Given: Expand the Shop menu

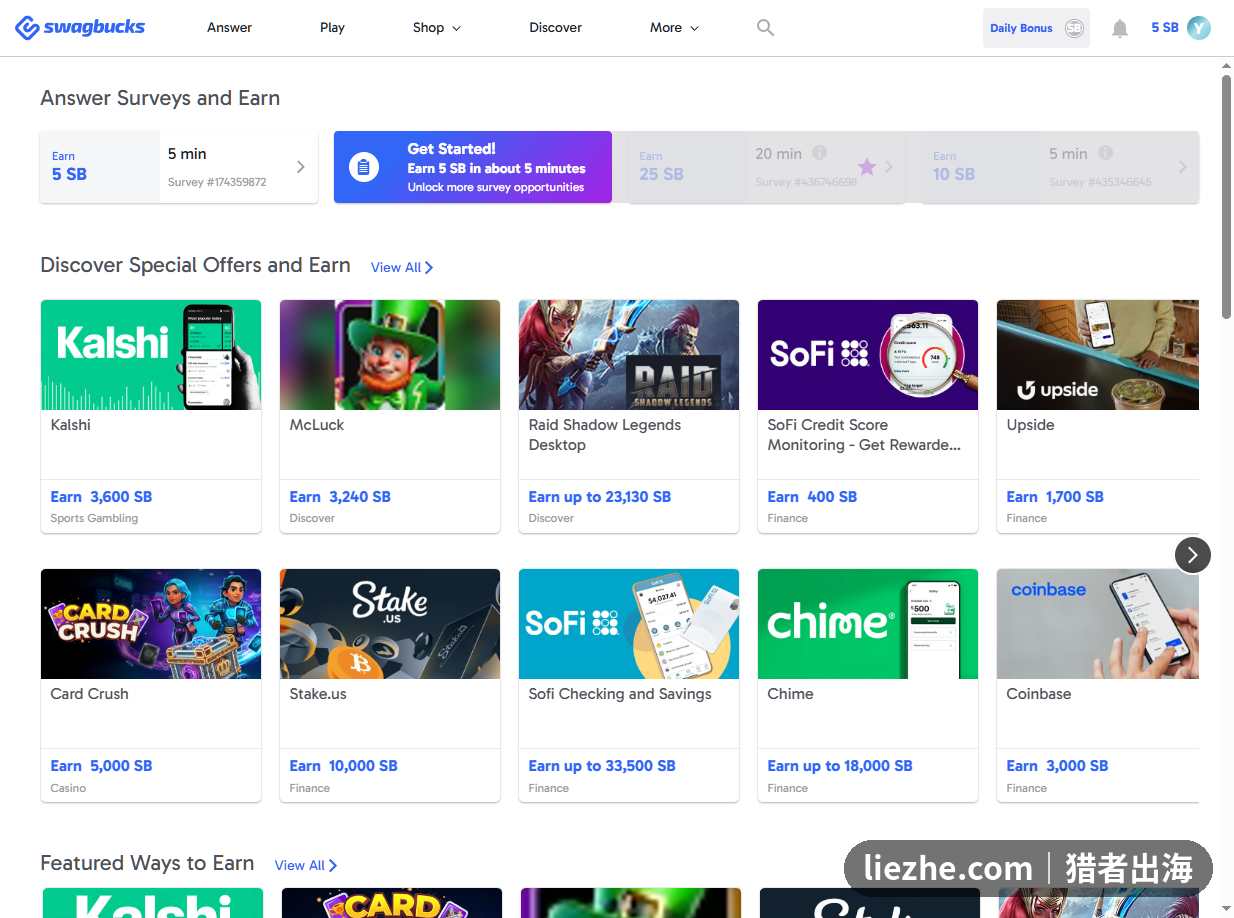Looking at the screenshot, I should 437,28.
